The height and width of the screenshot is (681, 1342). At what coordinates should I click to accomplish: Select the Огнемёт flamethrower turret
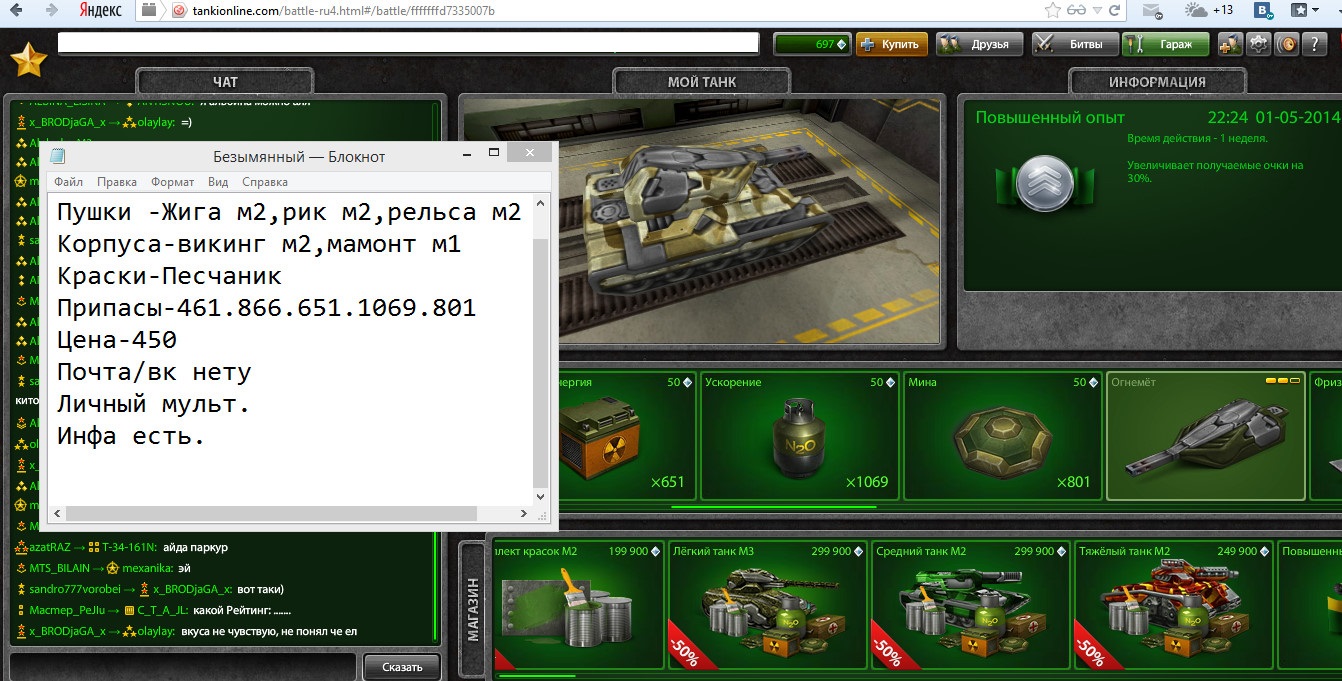[1206, 436]
